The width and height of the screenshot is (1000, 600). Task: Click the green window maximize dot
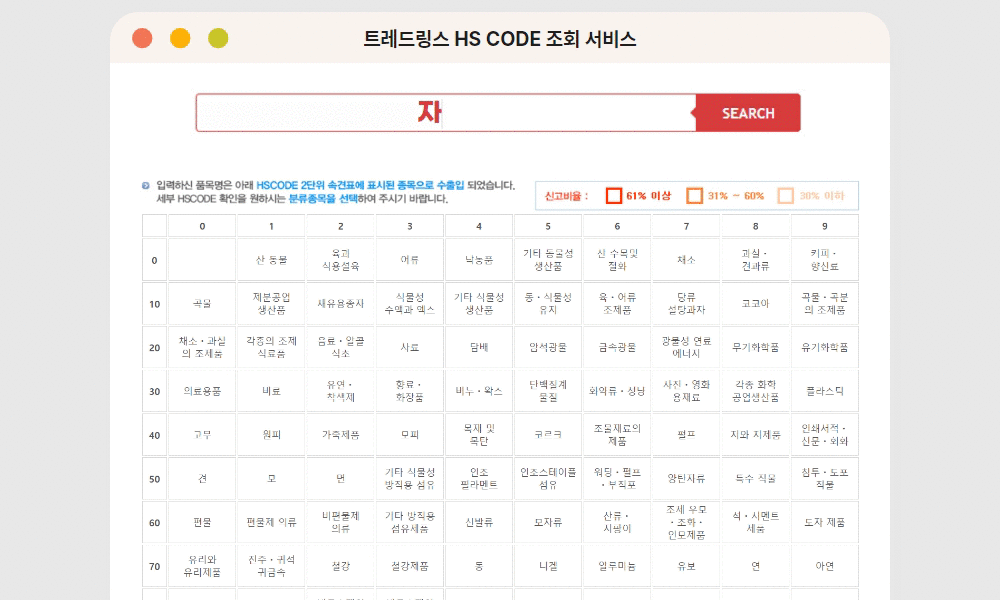218,38
